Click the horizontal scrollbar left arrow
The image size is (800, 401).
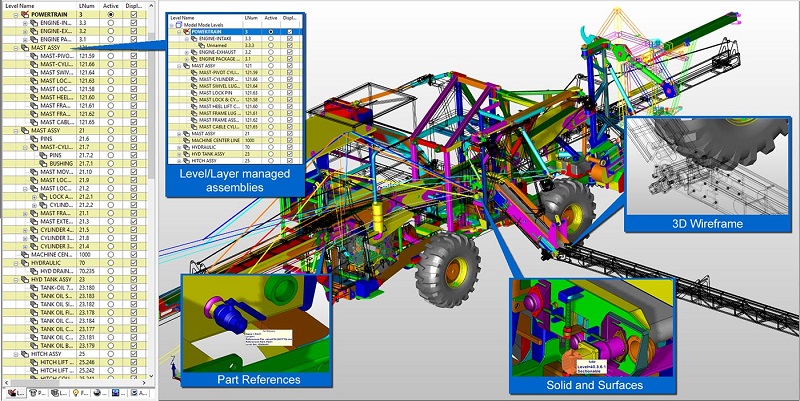click(x=6, y=383)
